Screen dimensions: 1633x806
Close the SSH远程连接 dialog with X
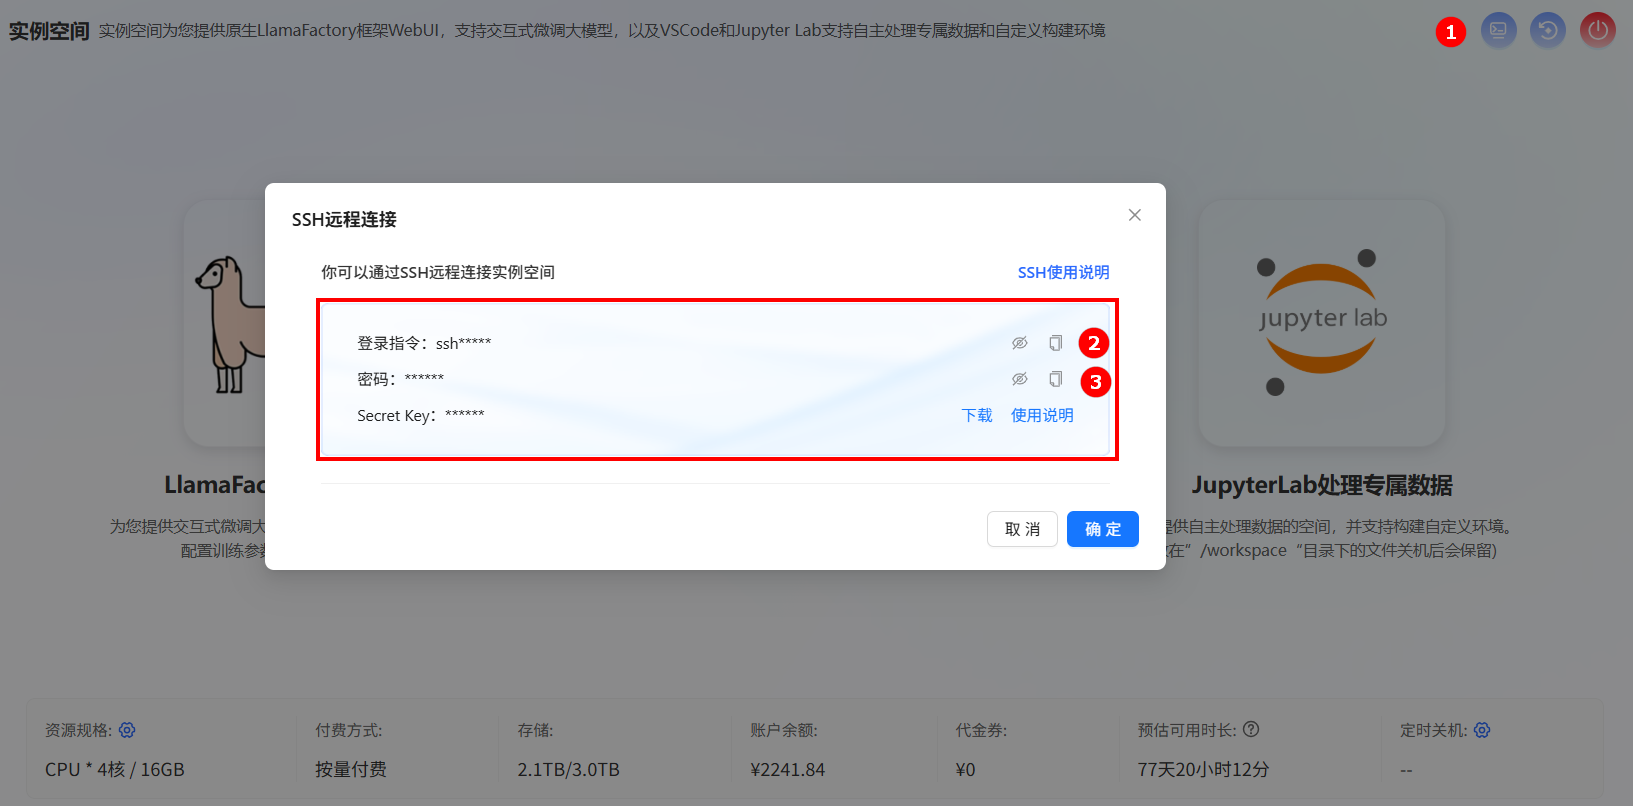[1134, 215]
